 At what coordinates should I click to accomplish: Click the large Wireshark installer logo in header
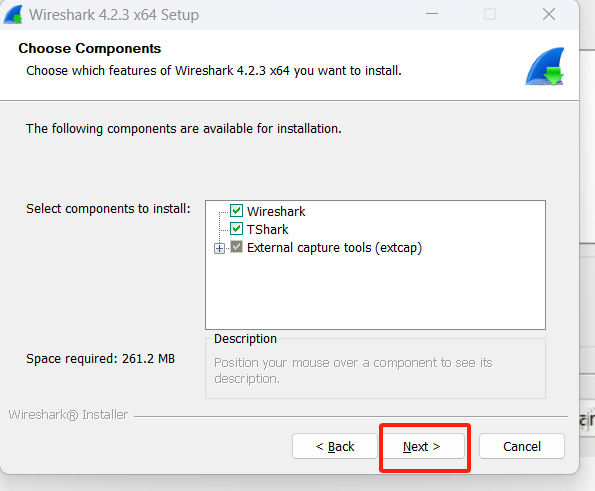[x=545, y=66]
